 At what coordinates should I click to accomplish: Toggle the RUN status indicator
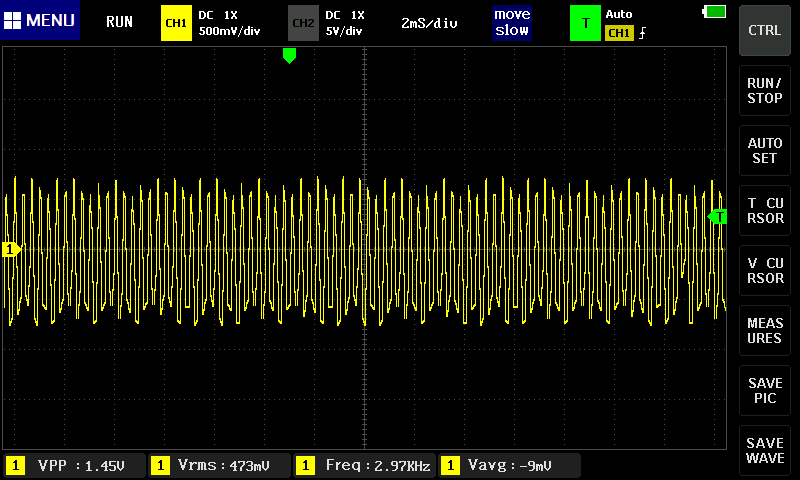click(119, 22)
